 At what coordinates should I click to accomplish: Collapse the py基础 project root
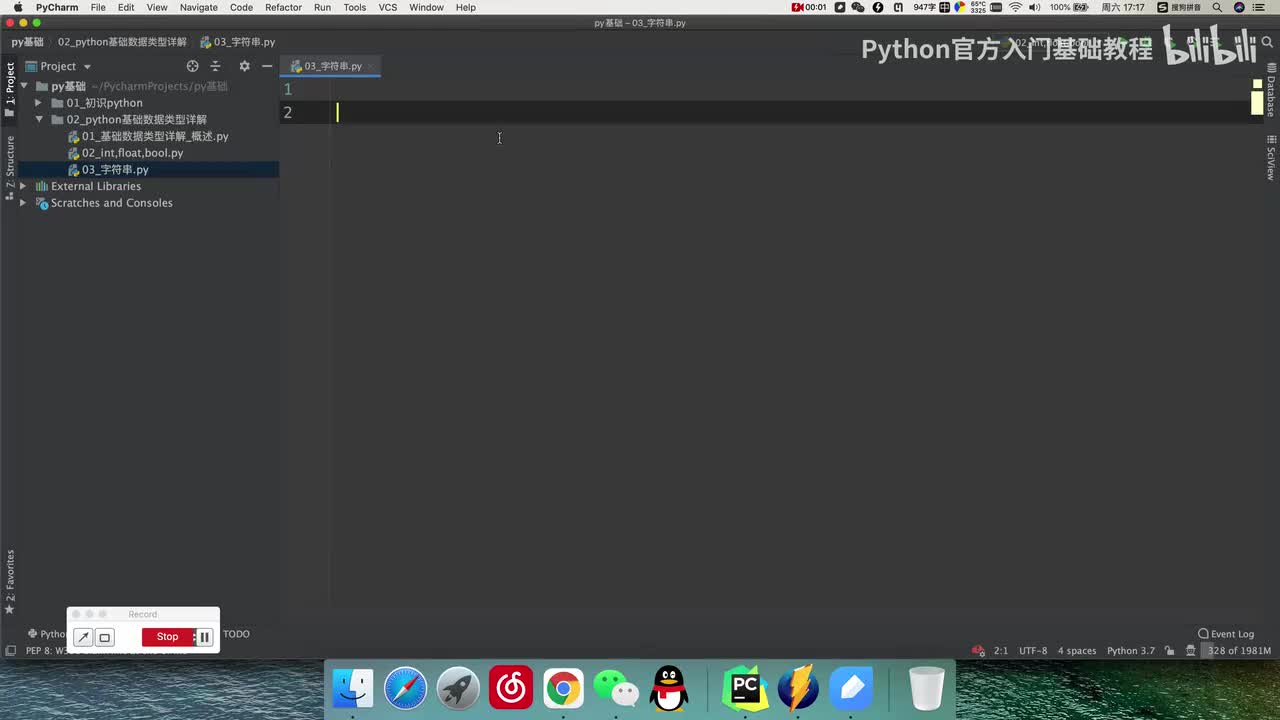click(x=23, y=87)
